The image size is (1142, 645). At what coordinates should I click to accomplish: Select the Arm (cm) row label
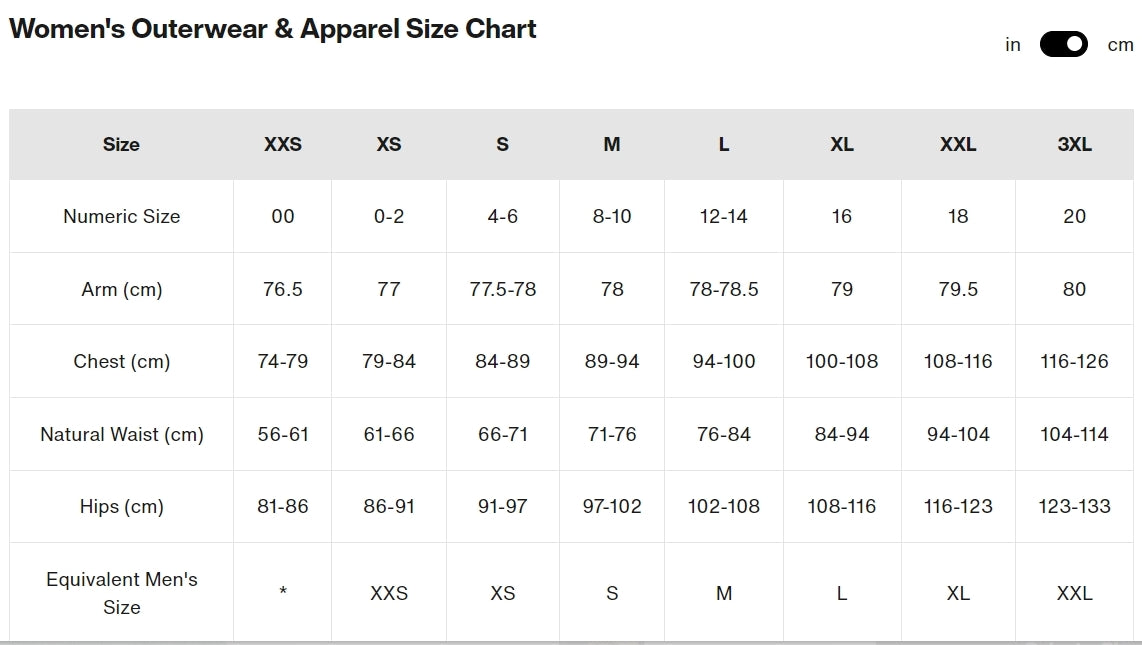pos(122,289)
